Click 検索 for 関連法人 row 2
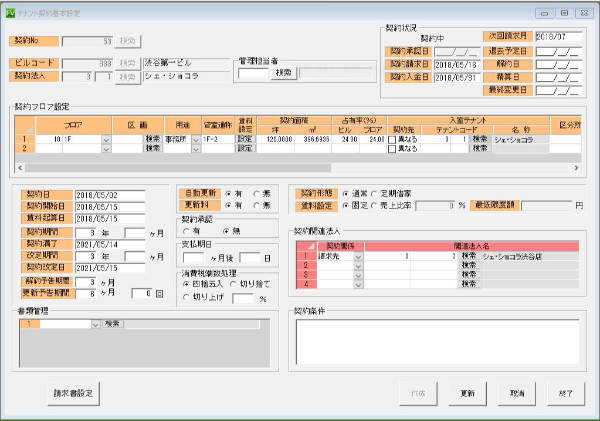The width and height of the screenshot is (600, 421). click(469, 265)
